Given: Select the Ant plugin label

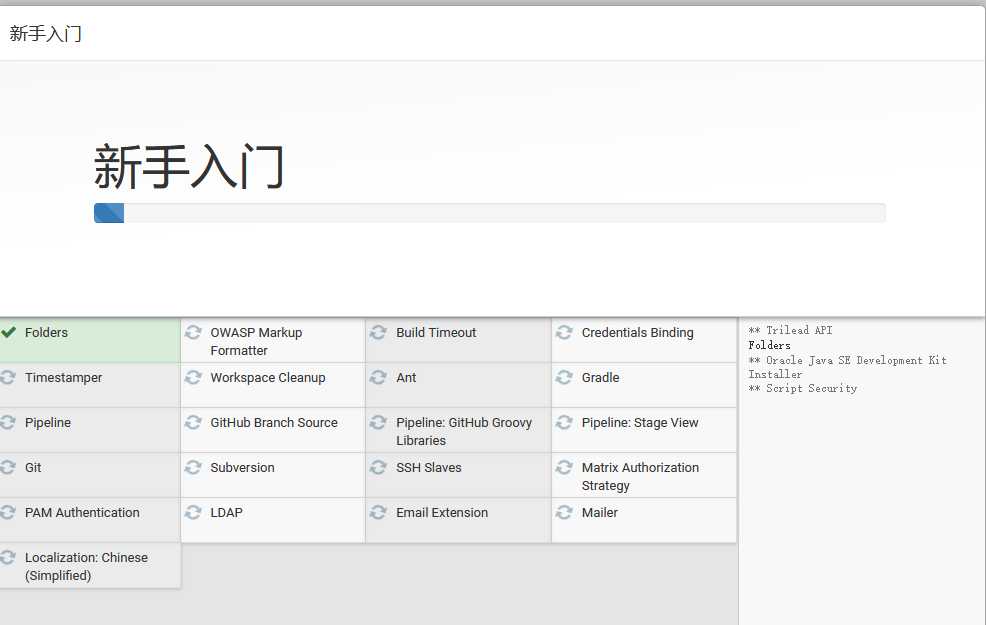Looking at the screenshot, I should pos(406,377).
